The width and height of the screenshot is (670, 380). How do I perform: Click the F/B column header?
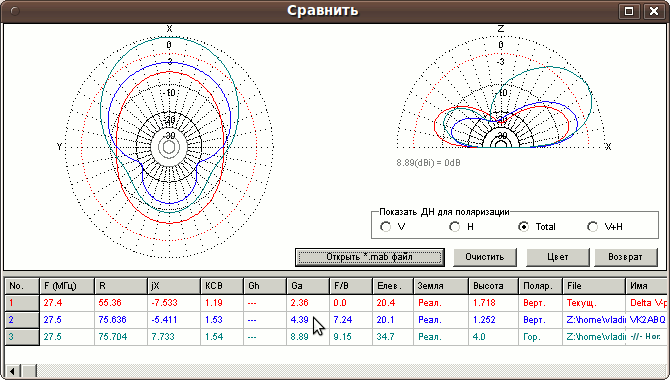(x=350, y=286)
